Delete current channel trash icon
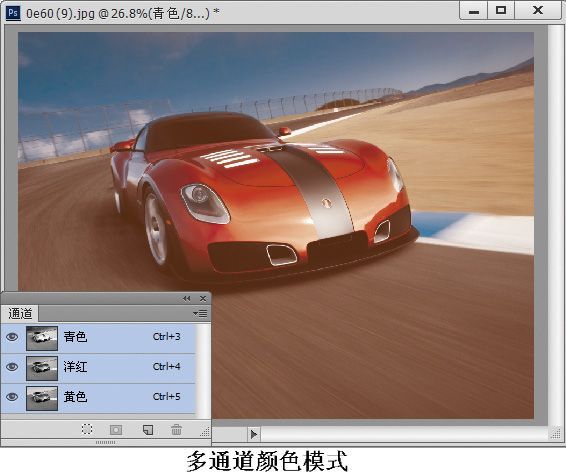This screenshot has height=475, width=566. [x=177, y=430]
